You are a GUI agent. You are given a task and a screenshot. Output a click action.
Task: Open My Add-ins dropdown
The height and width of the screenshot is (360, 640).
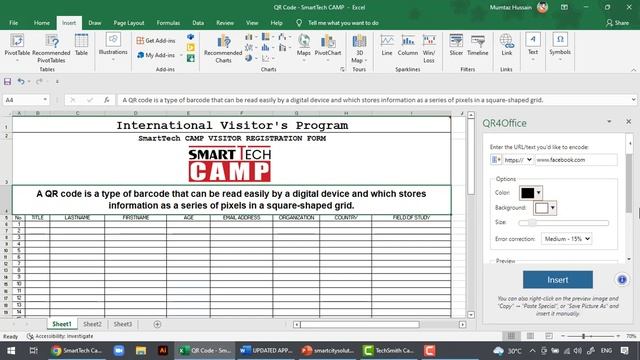[181, 55]
